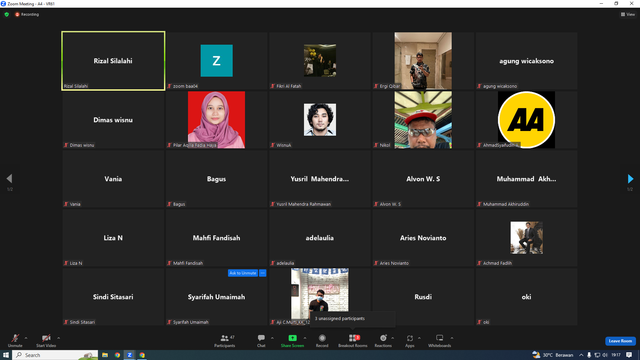Expand arrow next to Apps

pos(419,338)
